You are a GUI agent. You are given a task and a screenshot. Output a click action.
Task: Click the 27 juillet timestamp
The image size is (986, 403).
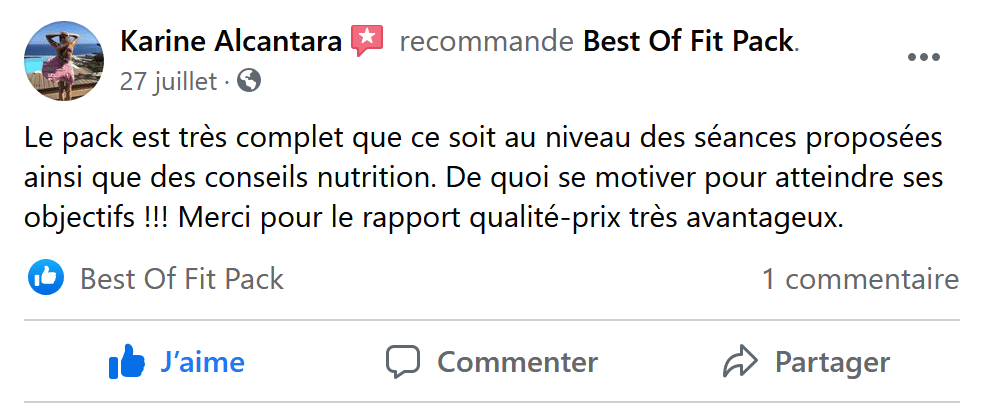click(x=168, y=81)
